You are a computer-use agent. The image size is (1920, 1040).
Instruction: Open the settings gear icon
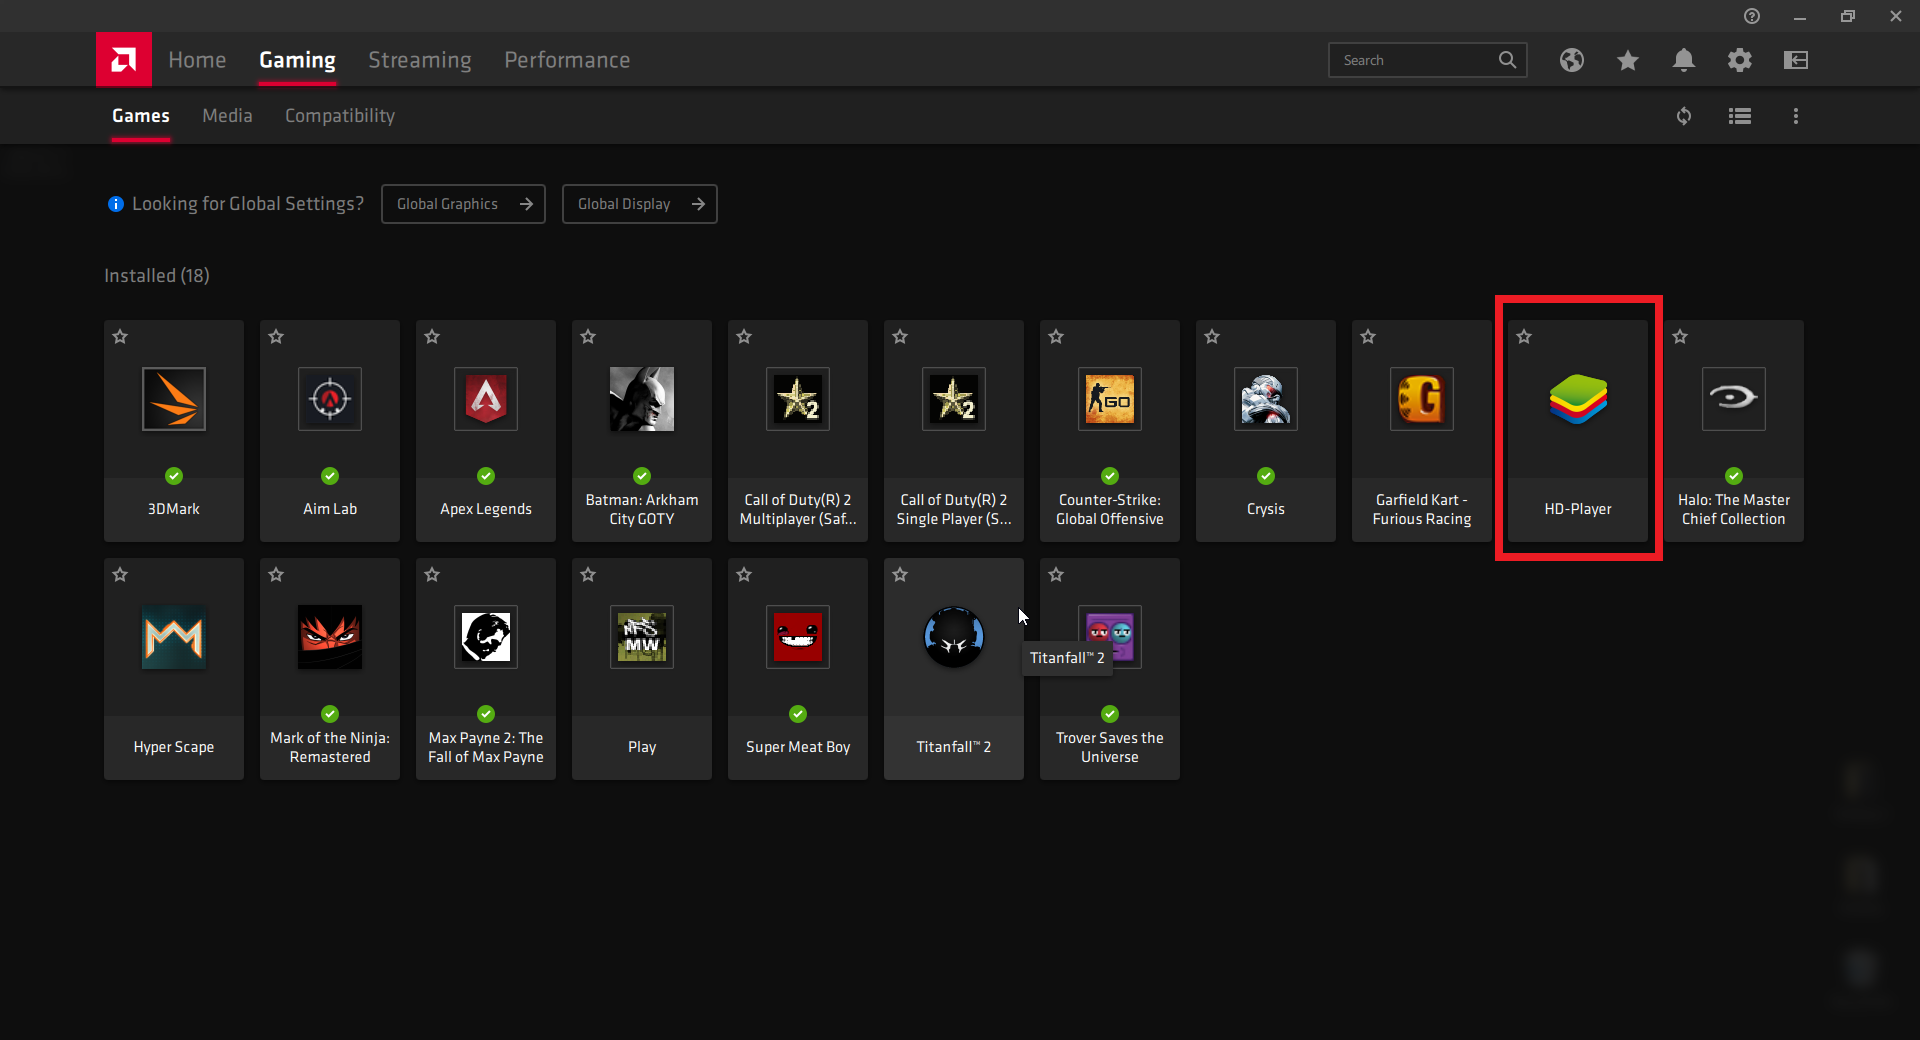(1740, 60)
